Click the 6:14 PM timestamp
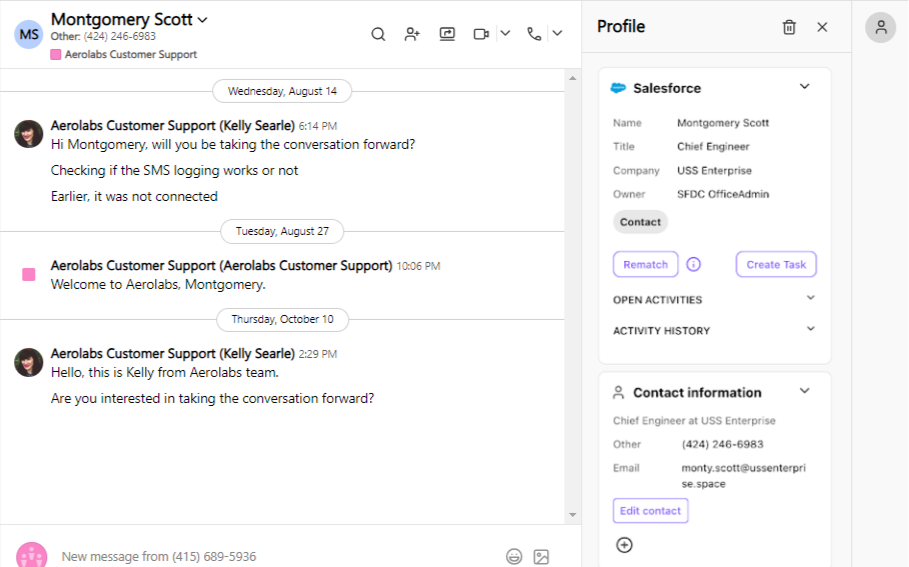Viewport: 909px width, 567px height. (x=318, y=126)
